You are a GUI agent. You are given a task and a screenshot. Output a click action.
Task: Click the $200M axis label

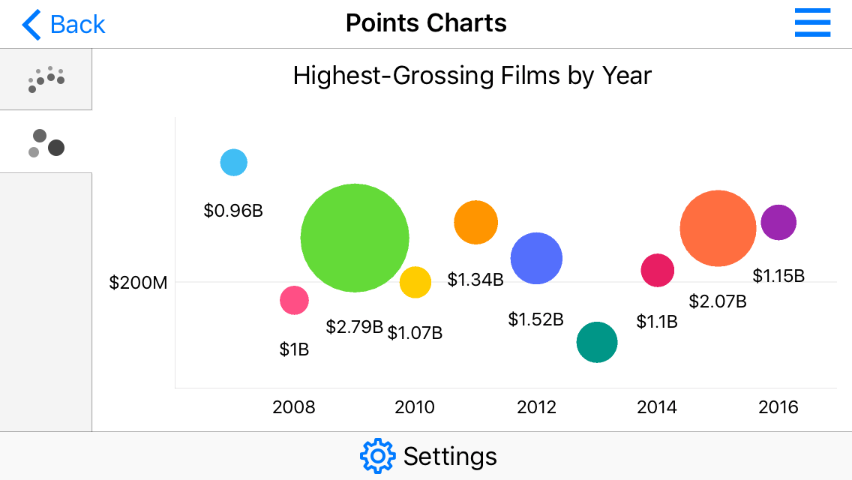point(139,283)
